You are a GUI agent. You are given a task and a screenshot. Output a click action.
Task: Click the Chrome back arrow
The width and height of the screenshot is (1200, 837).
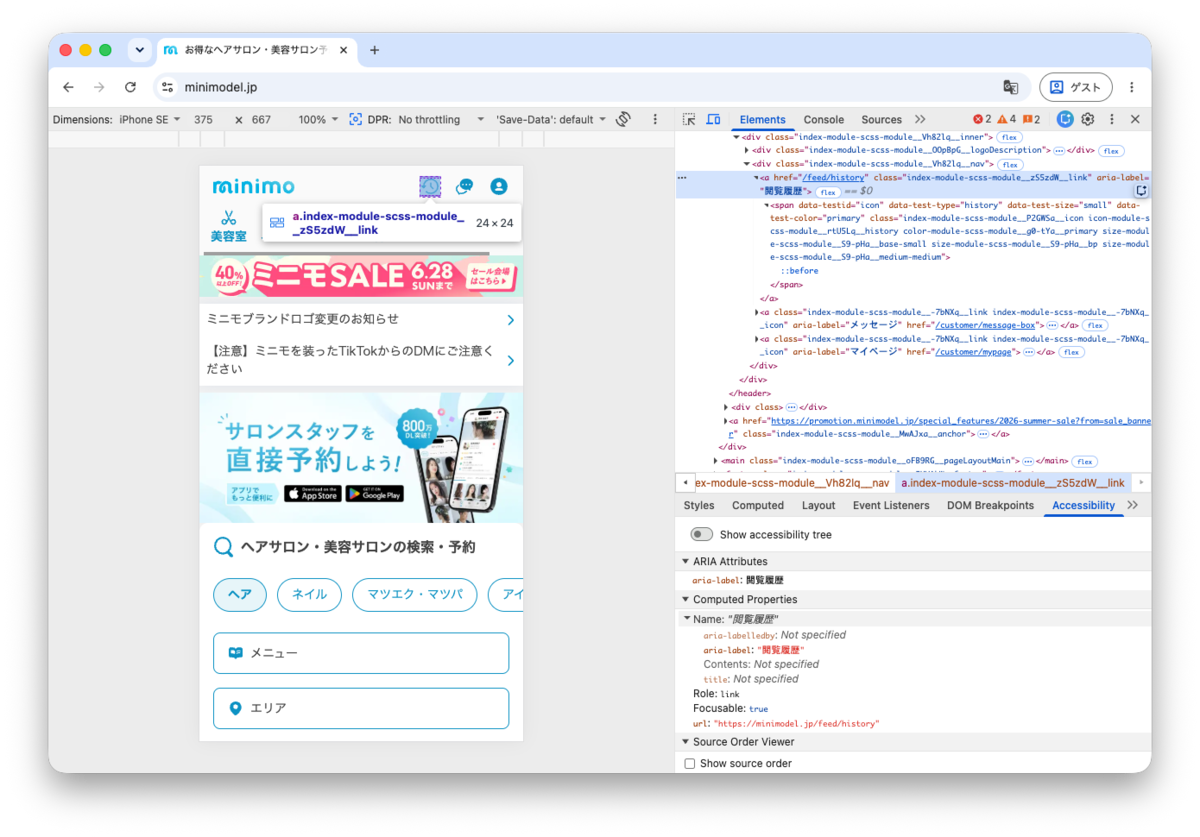(x=68, y=87)
